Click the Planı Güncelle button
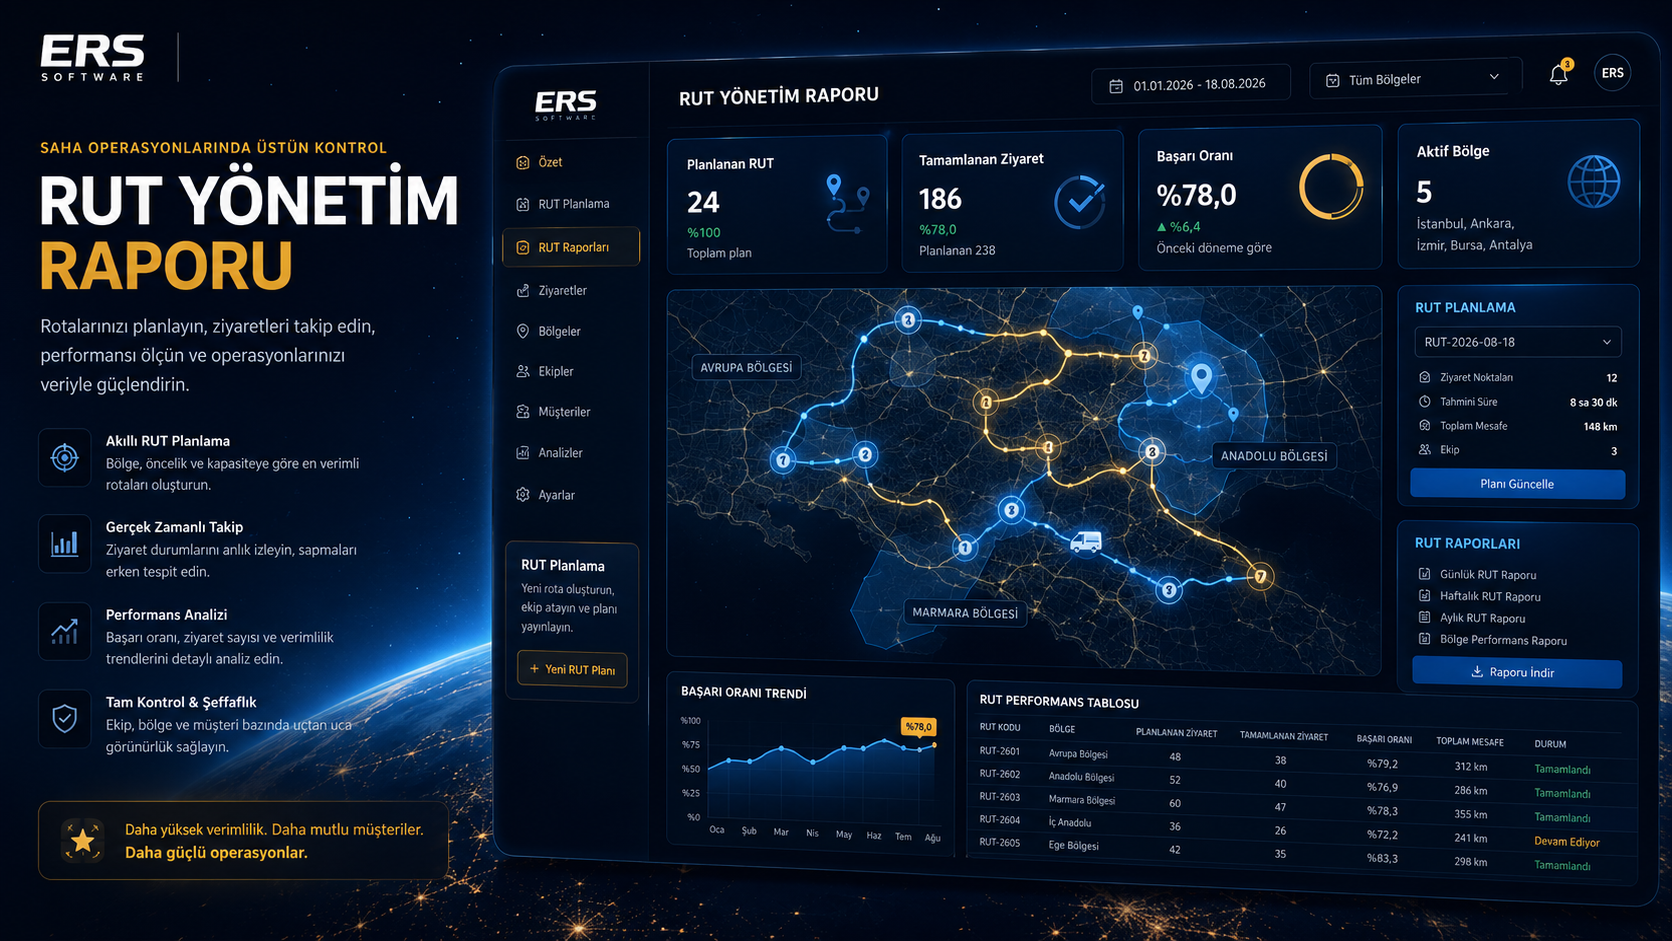This screenshot has height=941, width=1672. 1517,484
